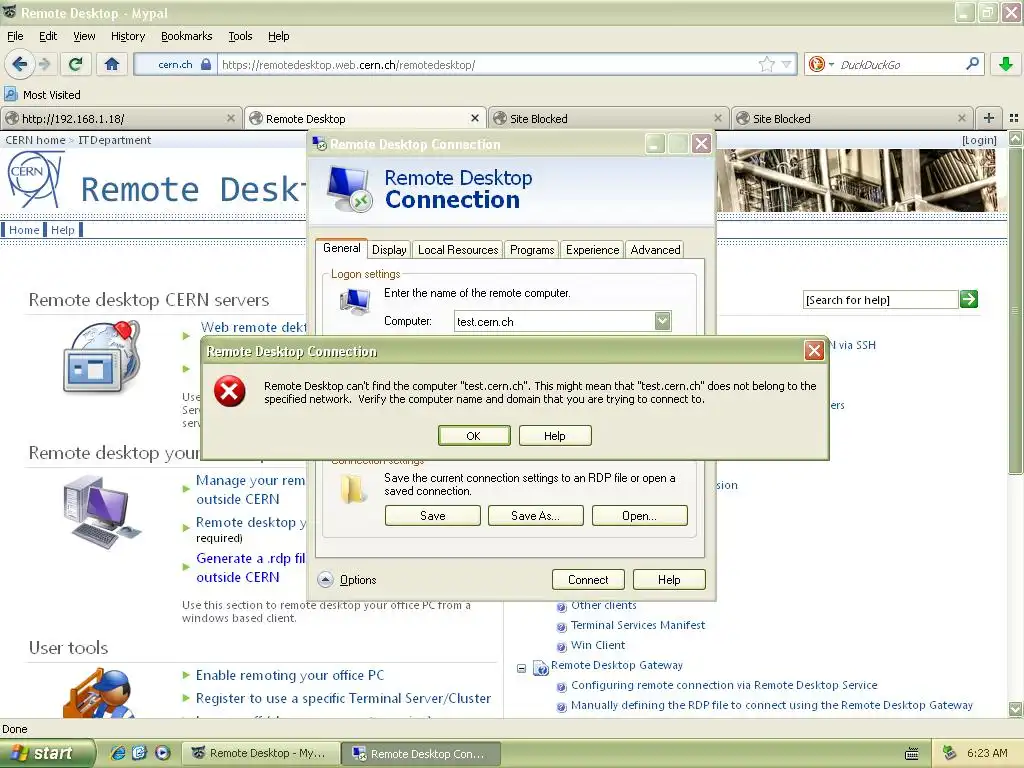Viewport: 1024px width, 768px height.
Task: Follow the CERN home breadcrumb link
Action: click(35, 140)
